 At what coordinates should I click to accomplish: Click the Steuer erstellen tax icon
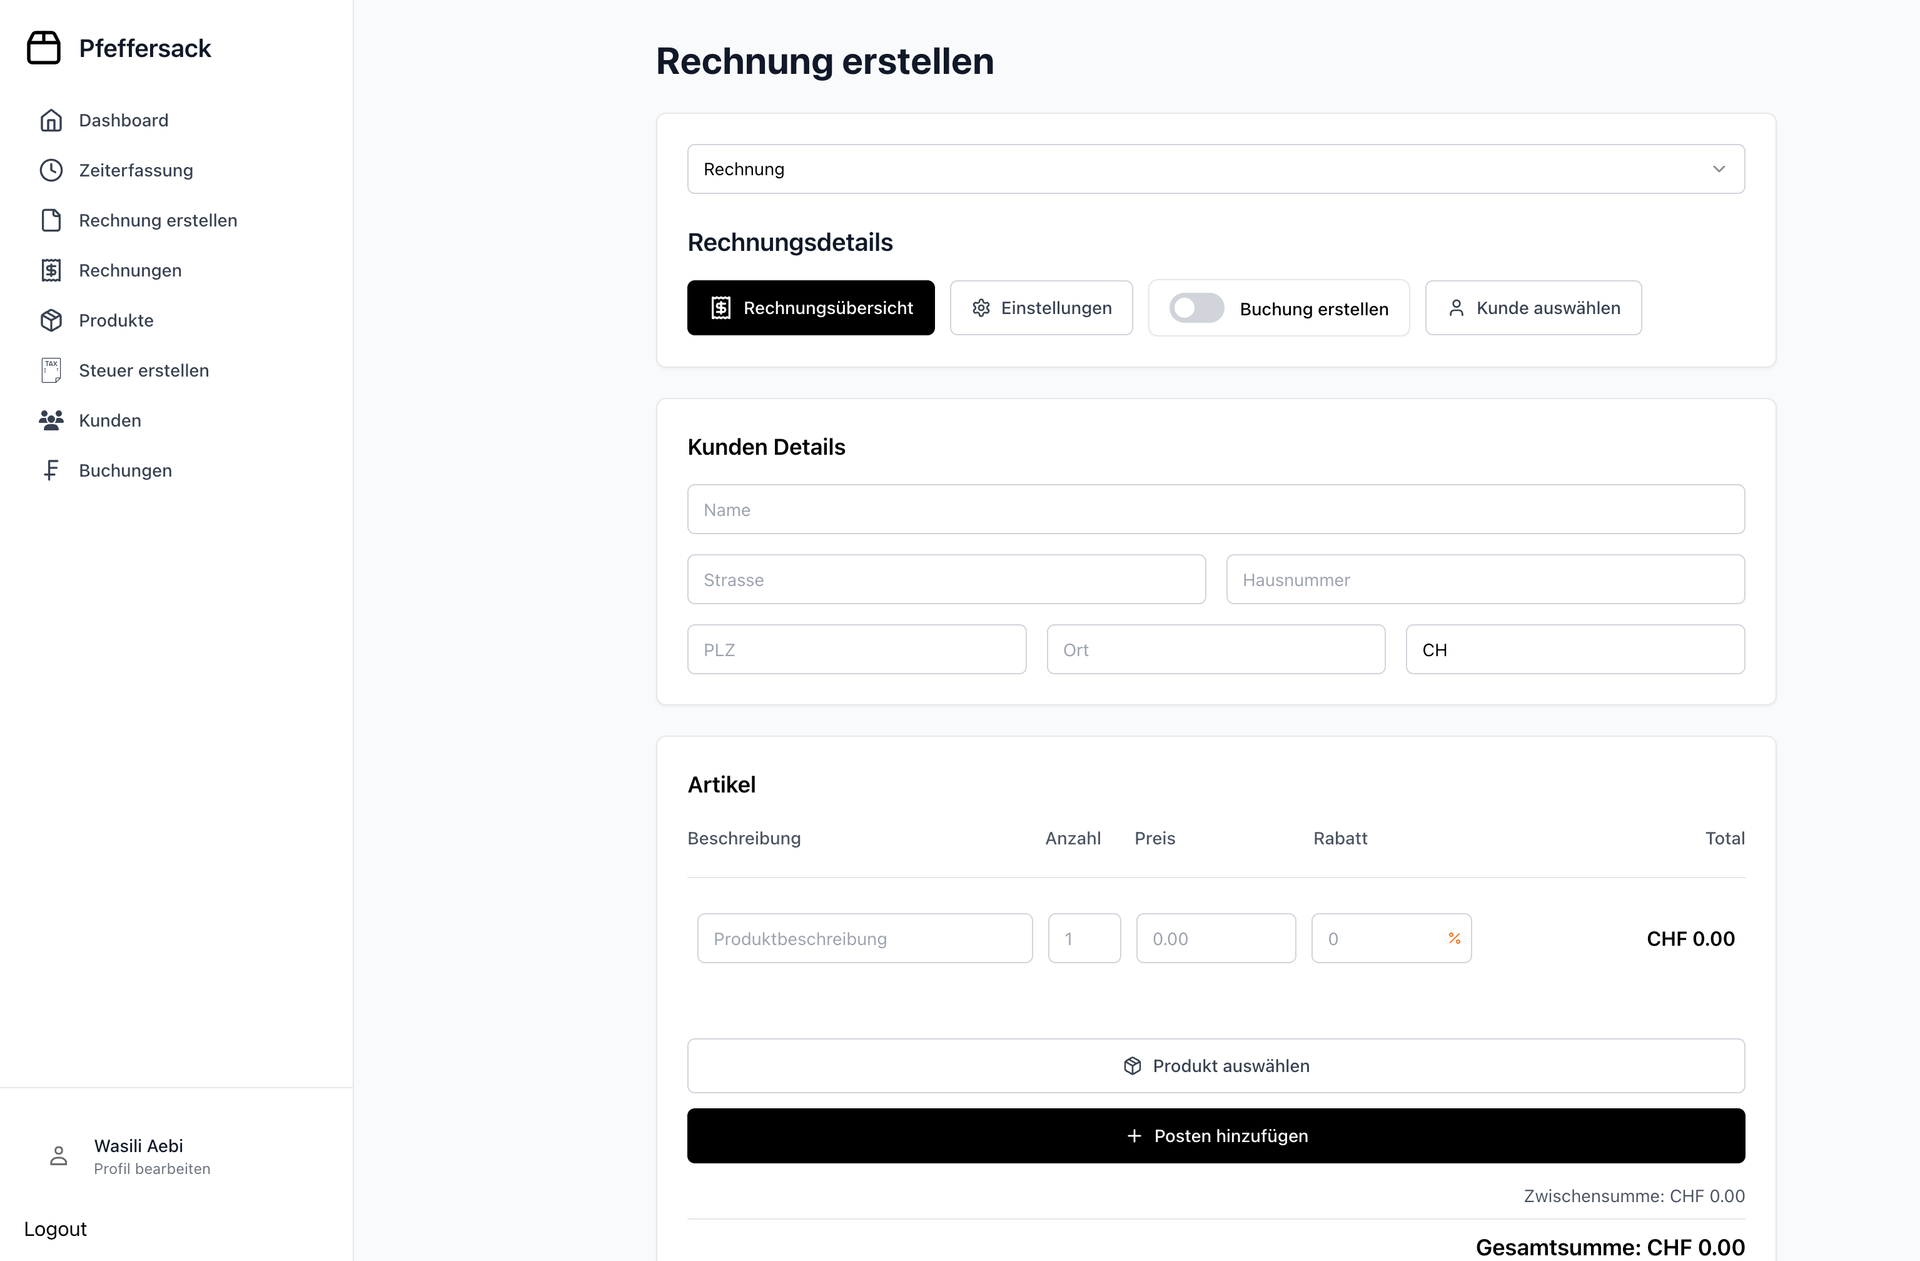click(51, 370)
